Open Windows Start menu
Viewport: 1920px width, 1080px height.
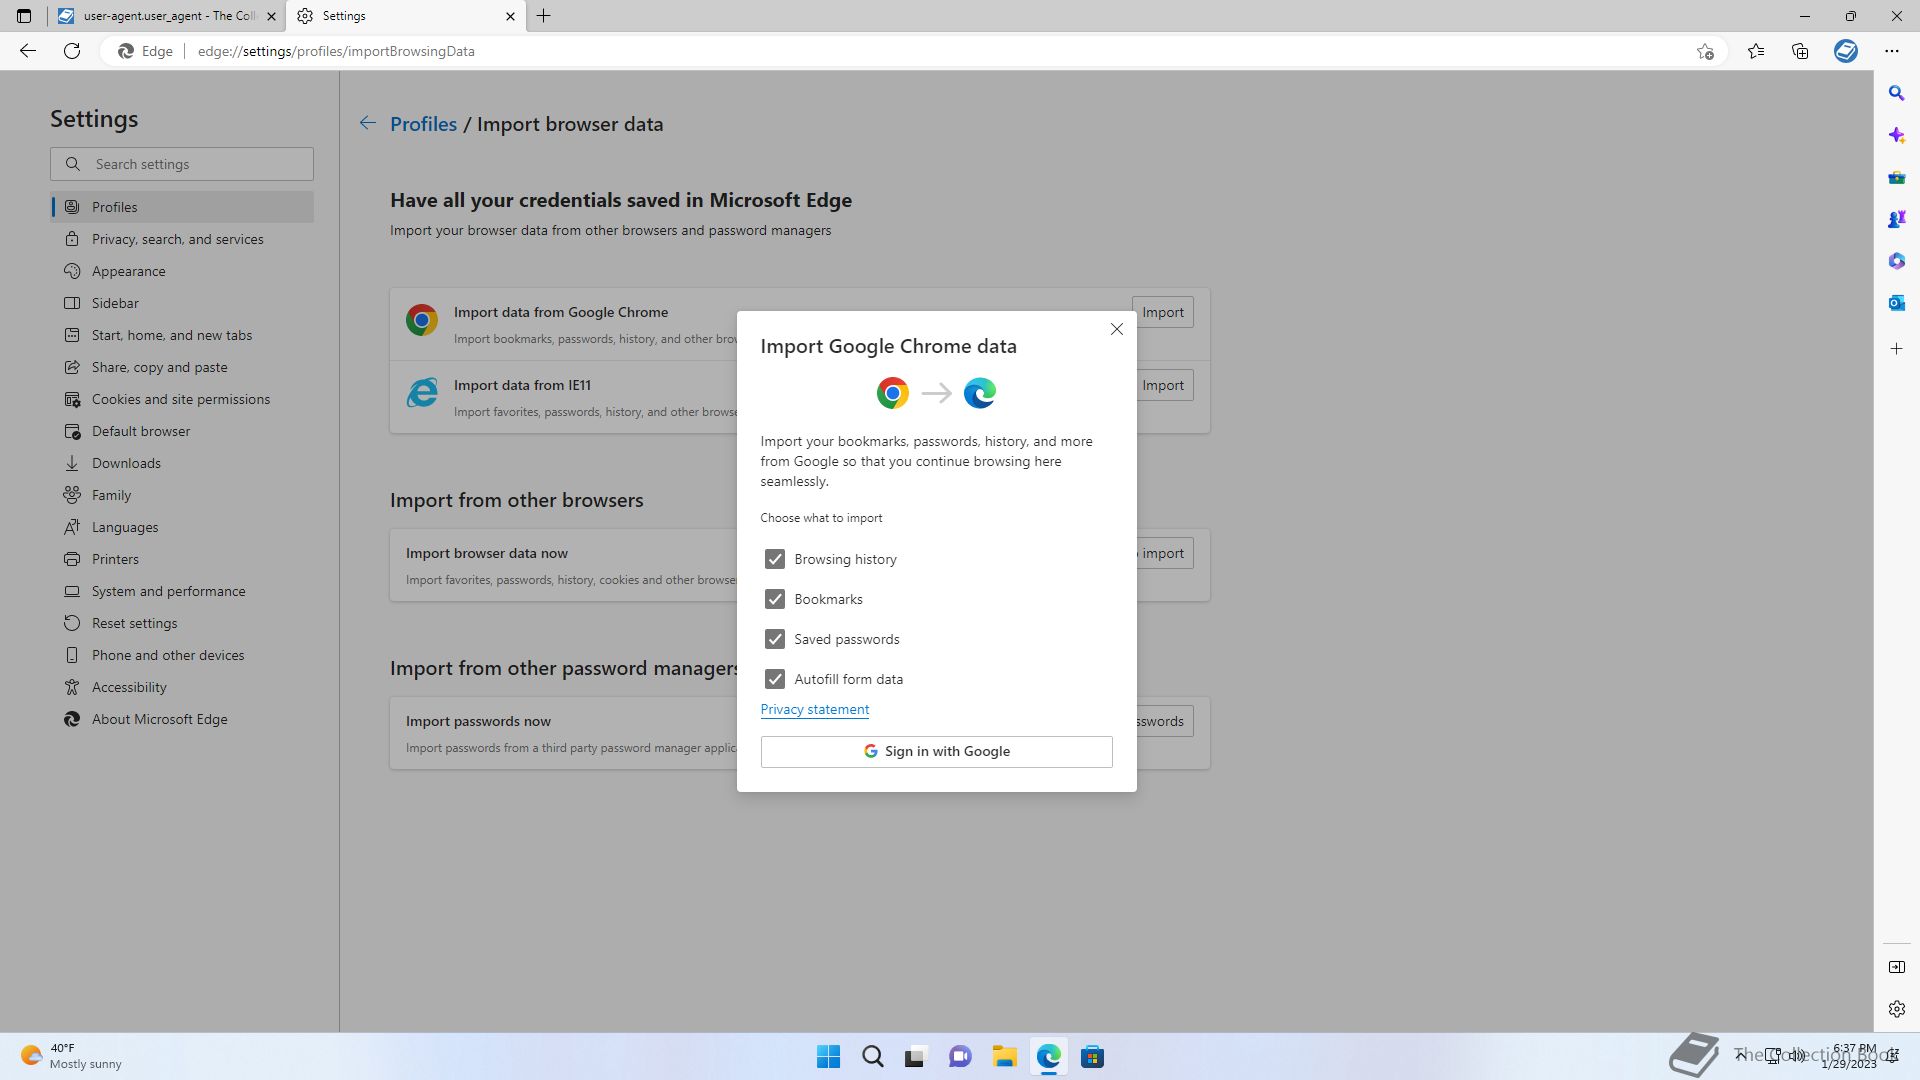click(828, 1057)
